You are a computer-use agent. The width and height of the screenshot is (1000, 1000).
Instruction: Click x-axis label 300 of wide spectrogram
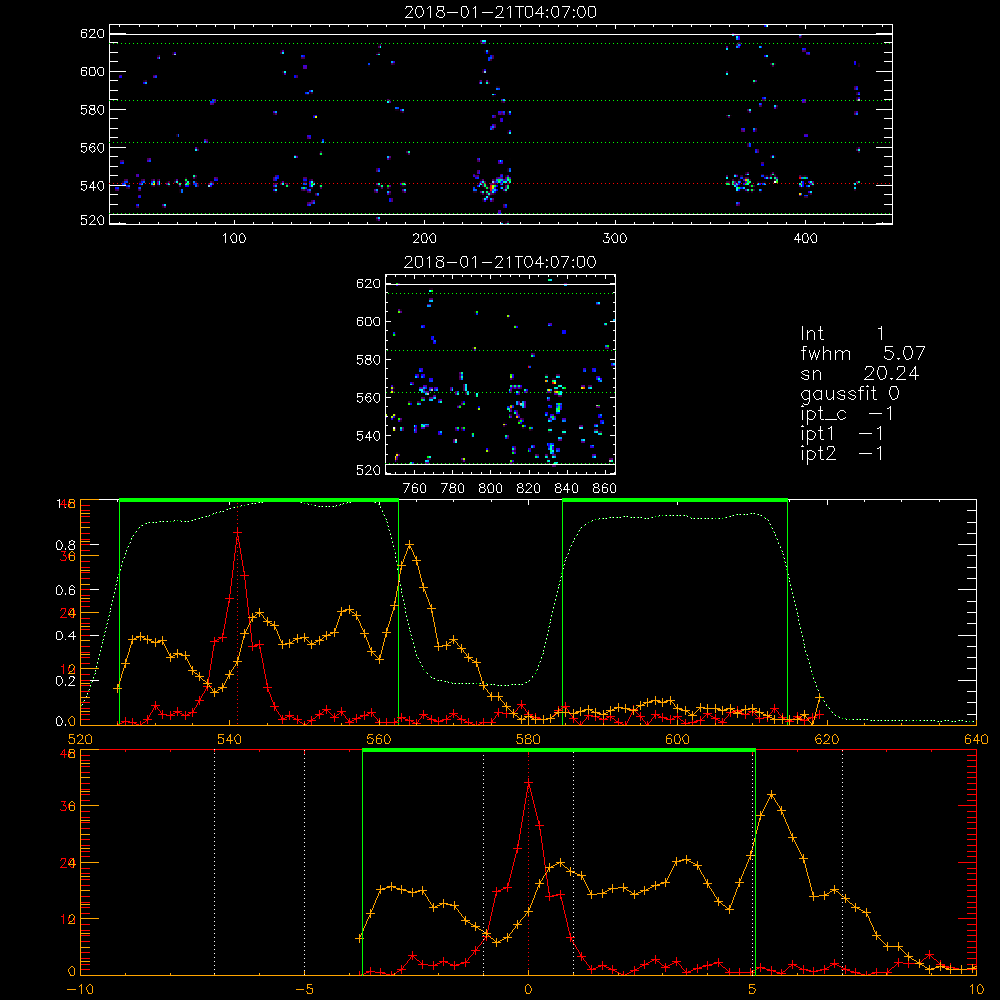coord(615,239)
